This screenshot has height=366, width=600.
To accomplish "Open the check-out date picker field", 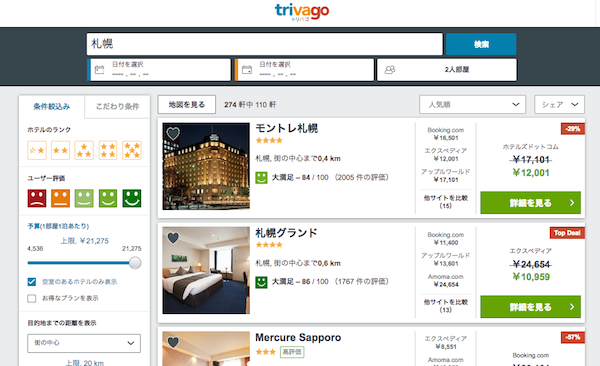I will click(304, 70).
